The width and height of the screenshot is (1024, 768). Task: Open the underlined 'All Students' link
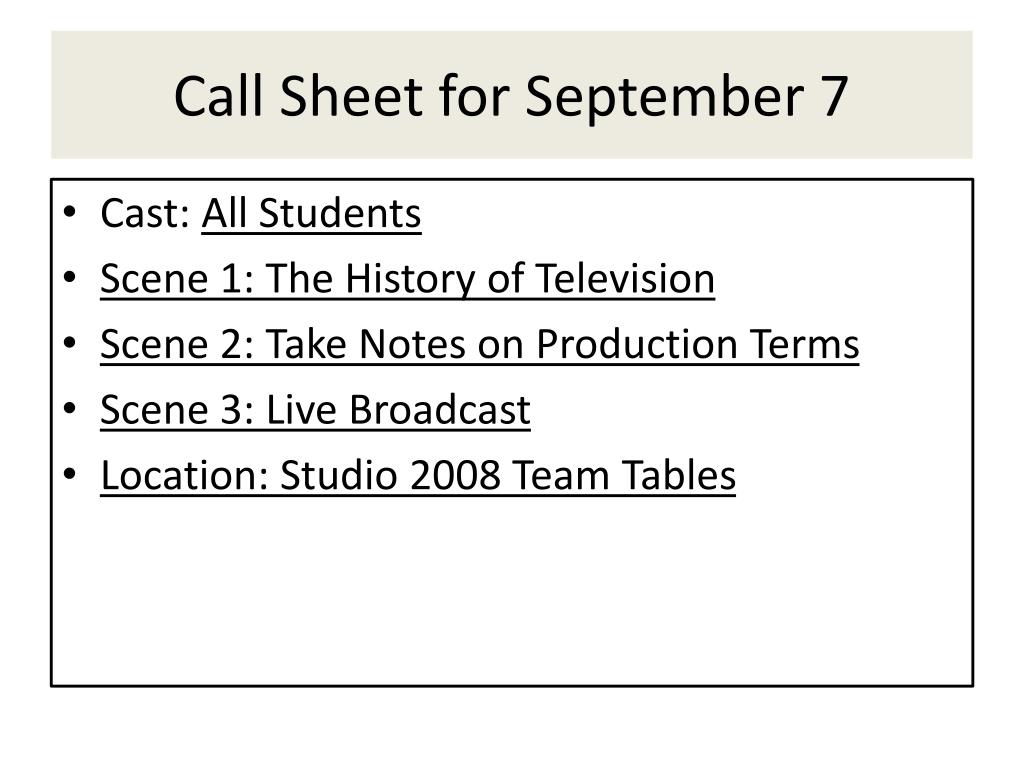312,214
